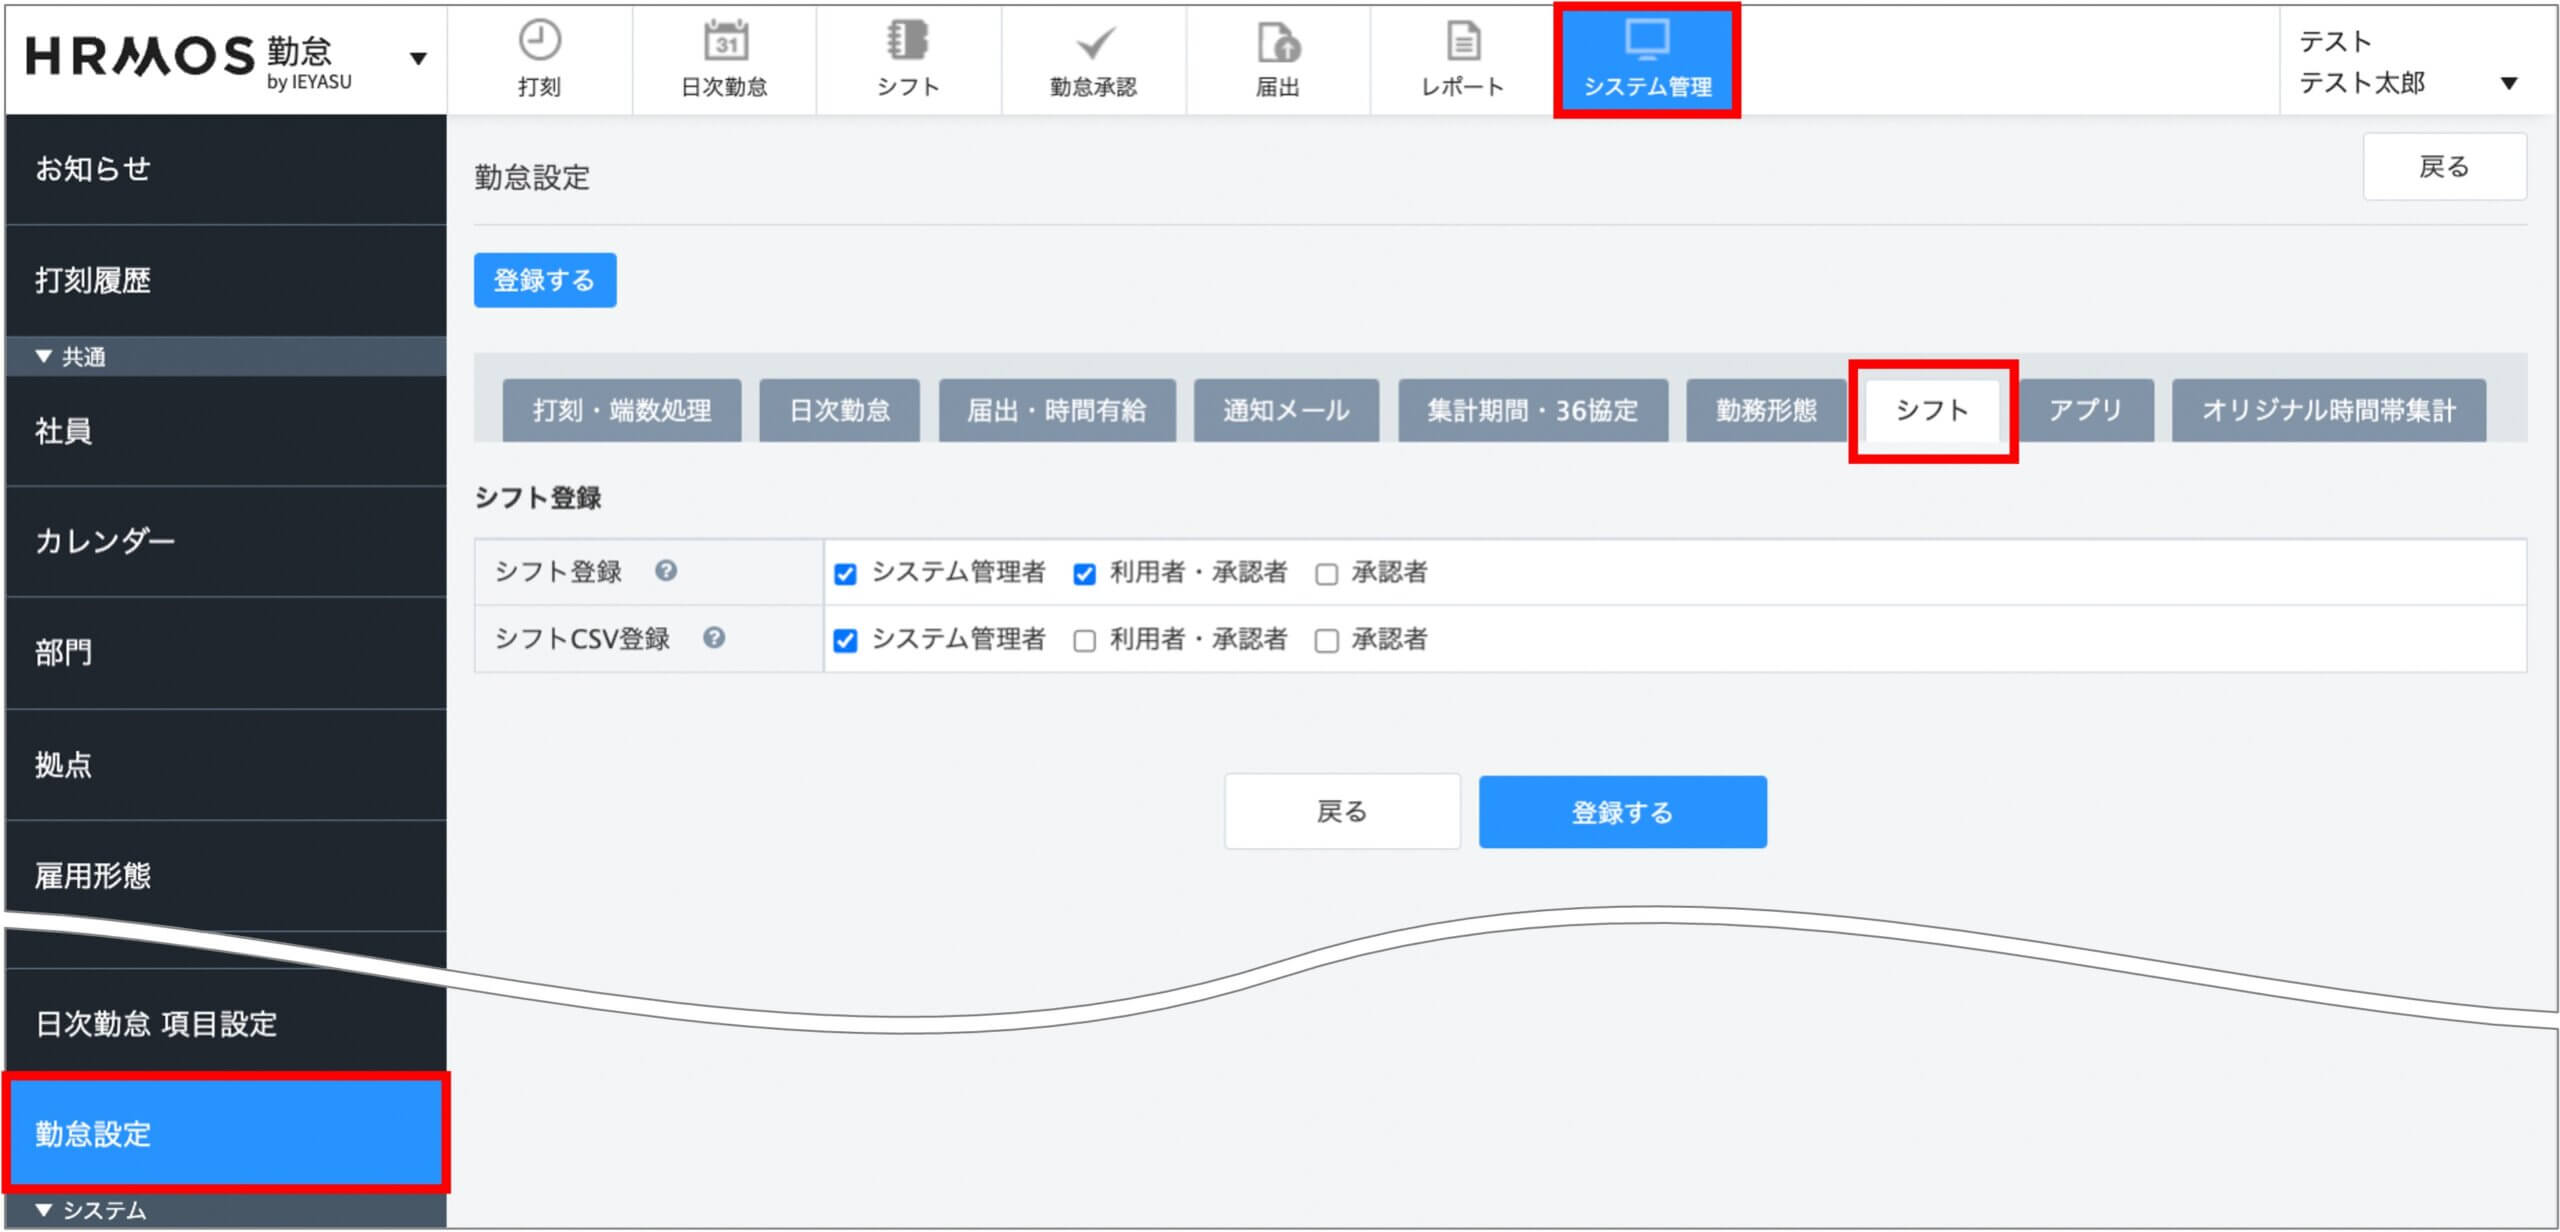Click the top-right 戻る button
Image resolution: width=2560 pixels, height=1232 pixels.
[2443, 167]
